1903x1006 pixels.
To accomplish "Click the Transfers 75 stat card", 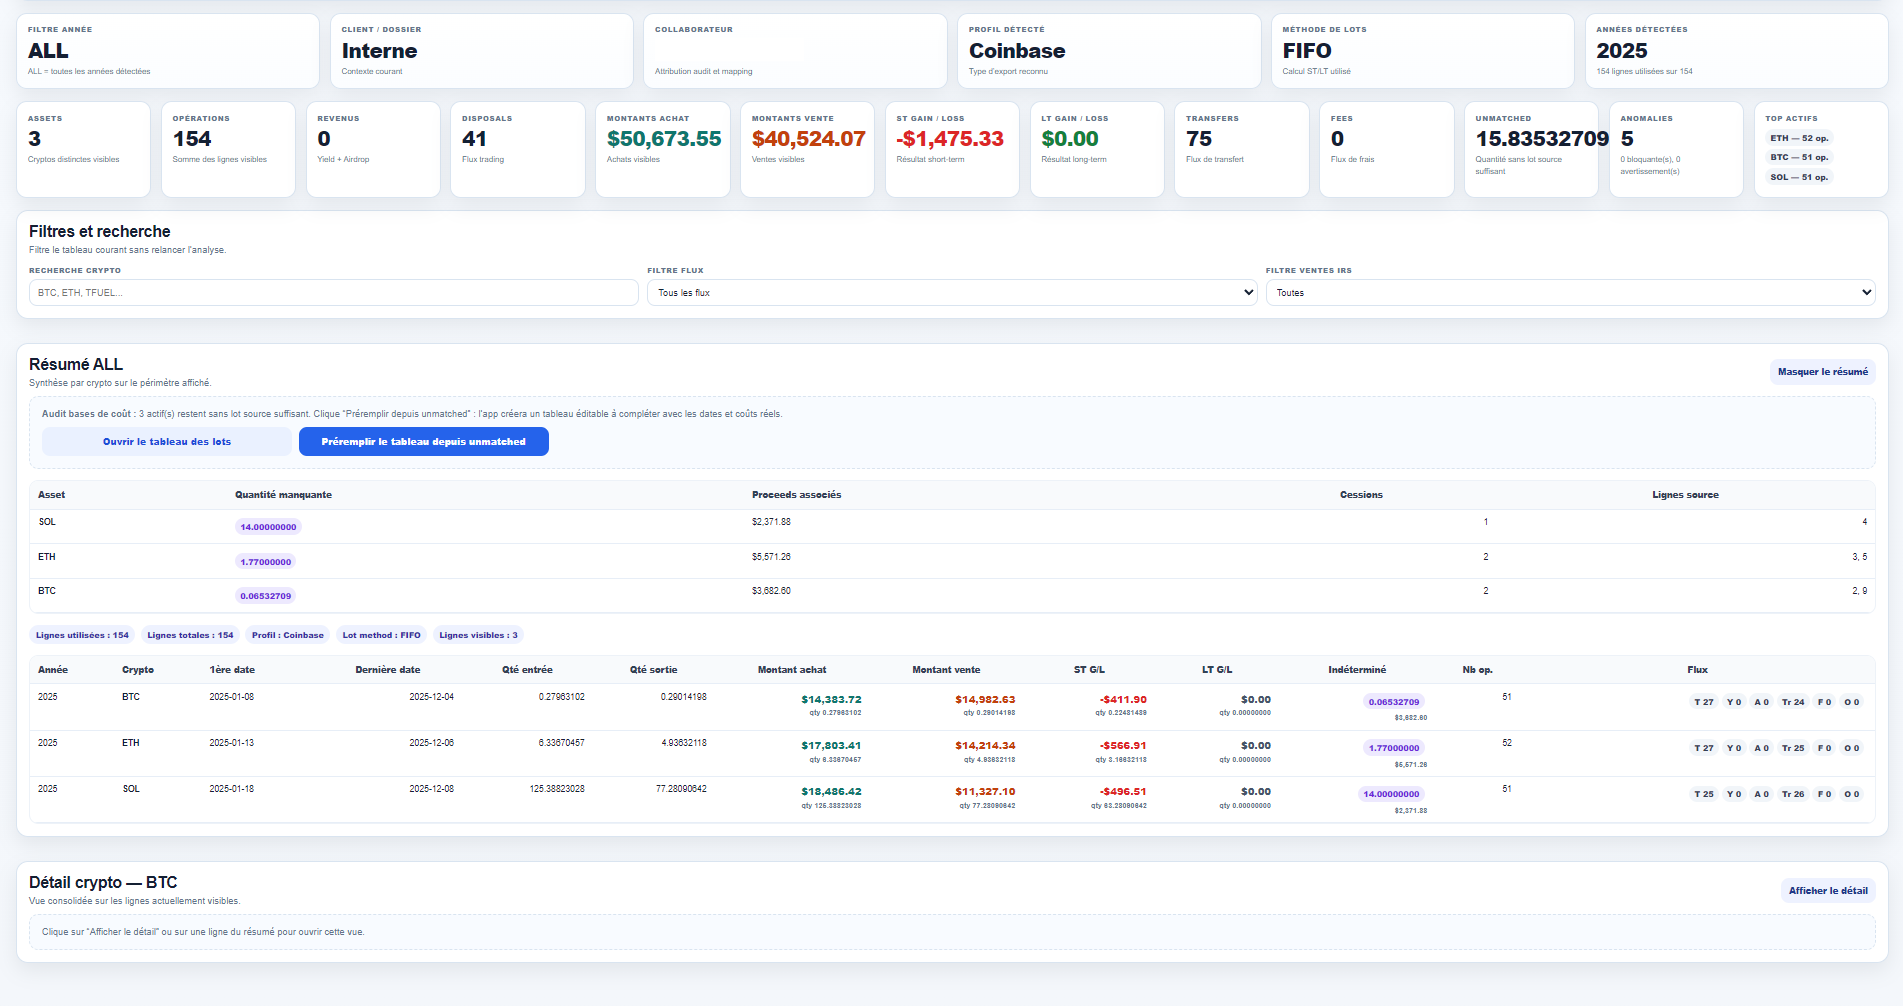I will click(x=1241, y=149).
